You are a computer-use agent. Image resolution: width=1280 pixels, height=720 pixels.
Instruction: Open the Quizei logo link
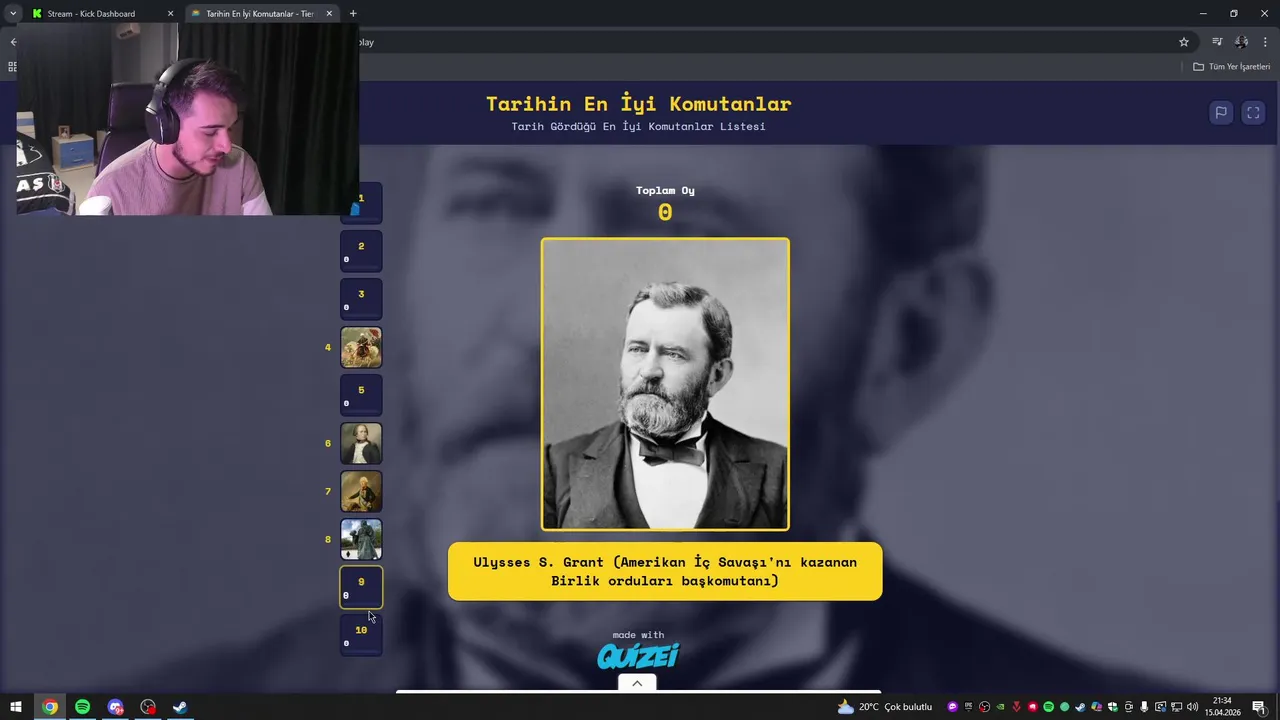638,656
